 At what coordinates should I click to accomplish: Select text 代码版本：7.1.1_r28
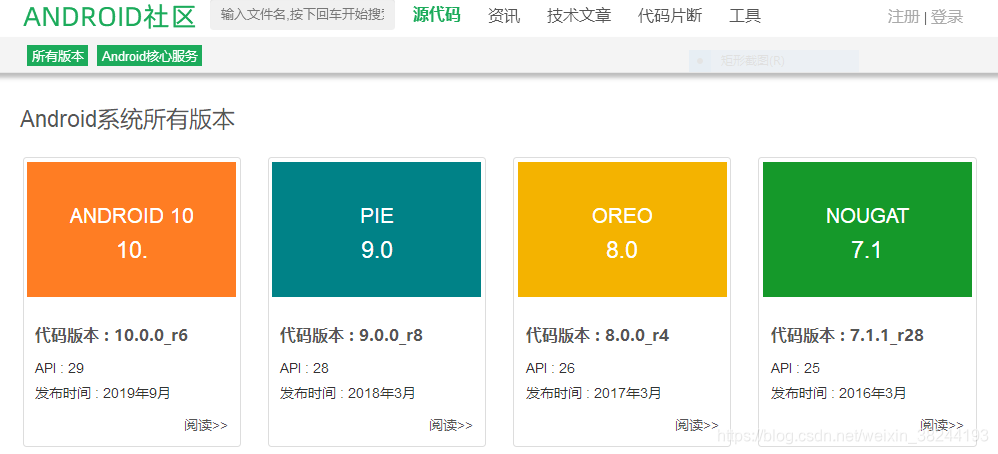pos(847,335)
